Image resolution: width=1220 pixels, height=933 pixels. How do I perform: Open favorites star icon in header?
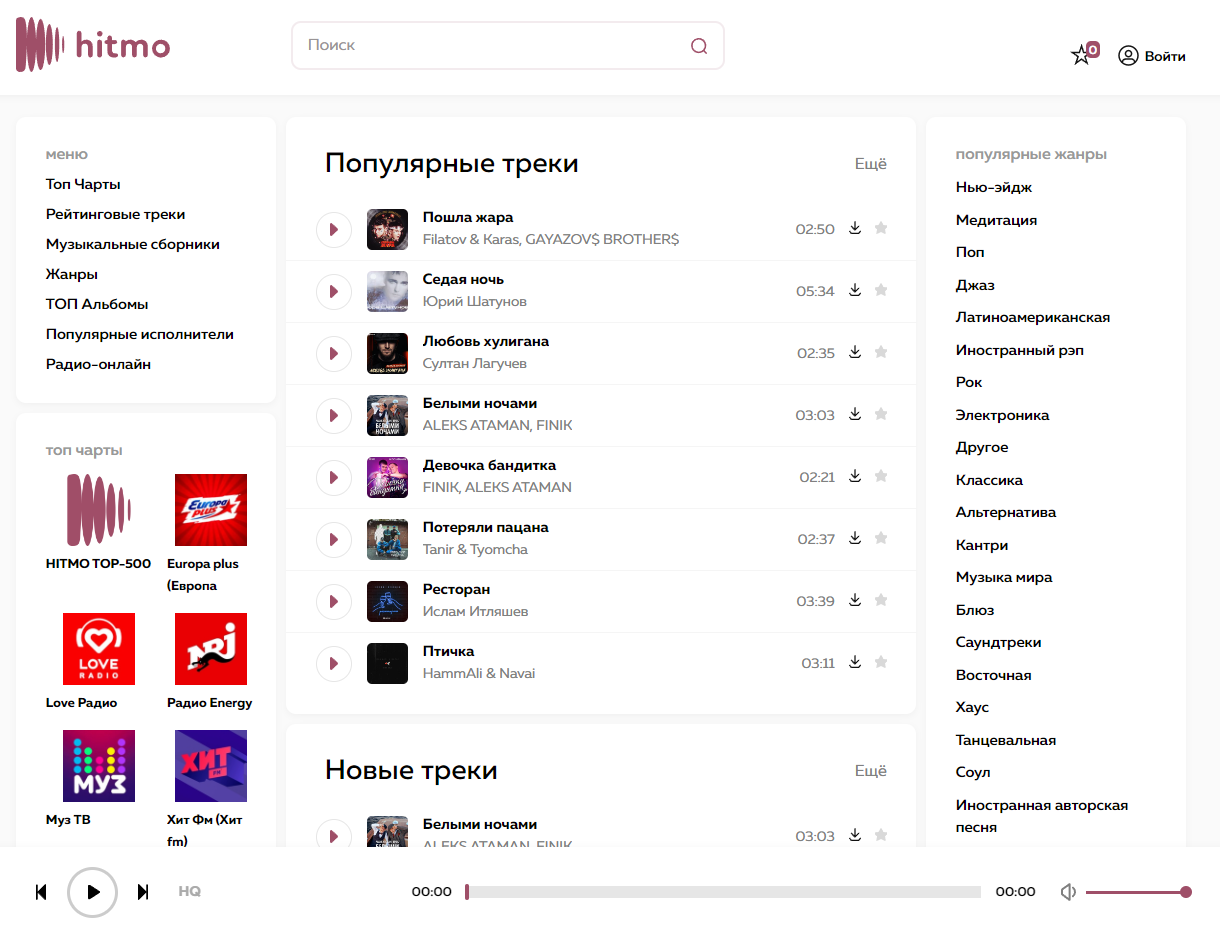[1082, 55]
